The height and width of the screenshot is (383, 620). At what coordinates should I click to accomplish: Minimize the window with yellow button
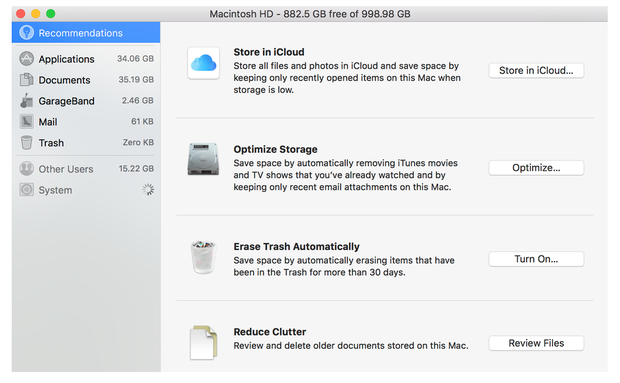click(36, 14)
